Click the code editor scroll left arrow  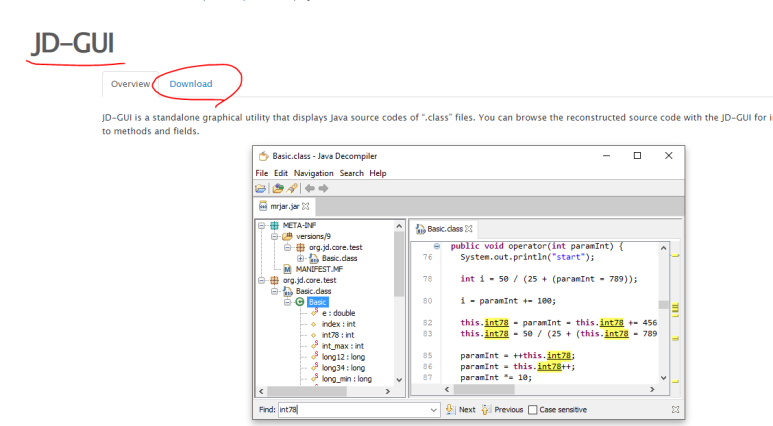point(447,390)
